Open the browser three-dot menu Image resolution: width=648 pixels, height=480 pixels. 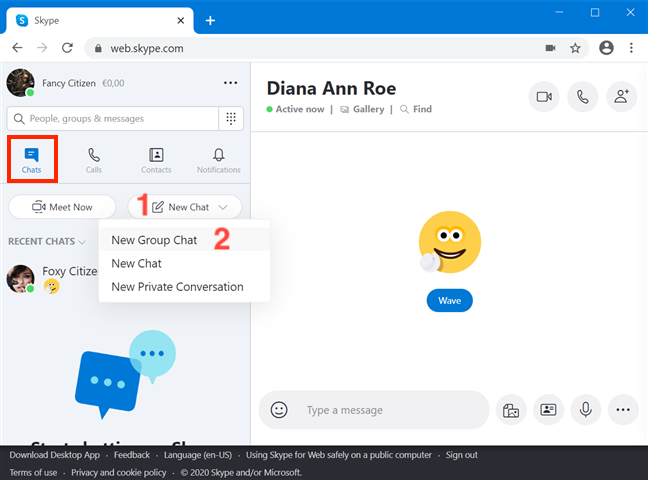pos(631,48)
